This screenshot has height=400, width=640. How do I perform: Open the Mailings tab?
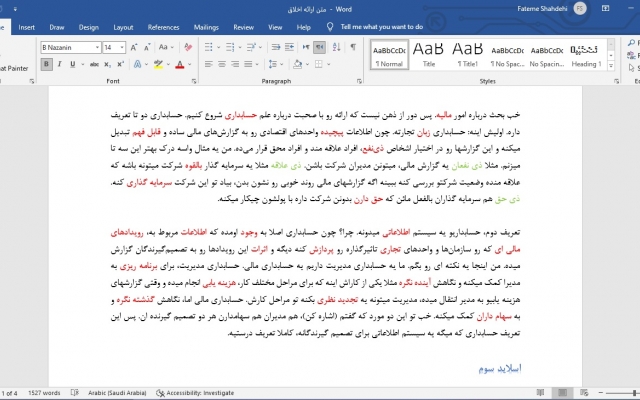coord(206,27)
